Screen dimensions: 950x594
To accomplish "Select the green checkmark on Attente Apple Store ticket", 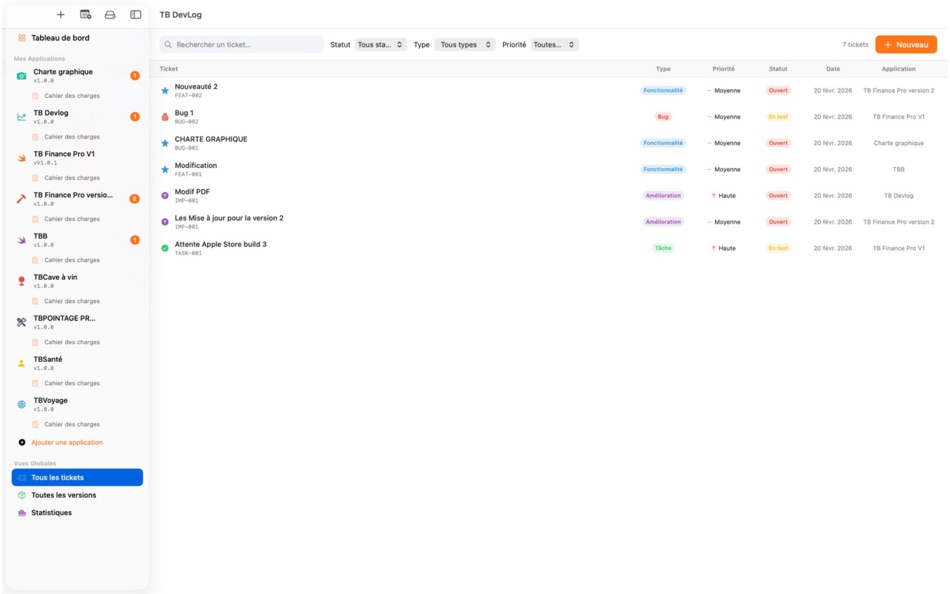I will 165,246.
